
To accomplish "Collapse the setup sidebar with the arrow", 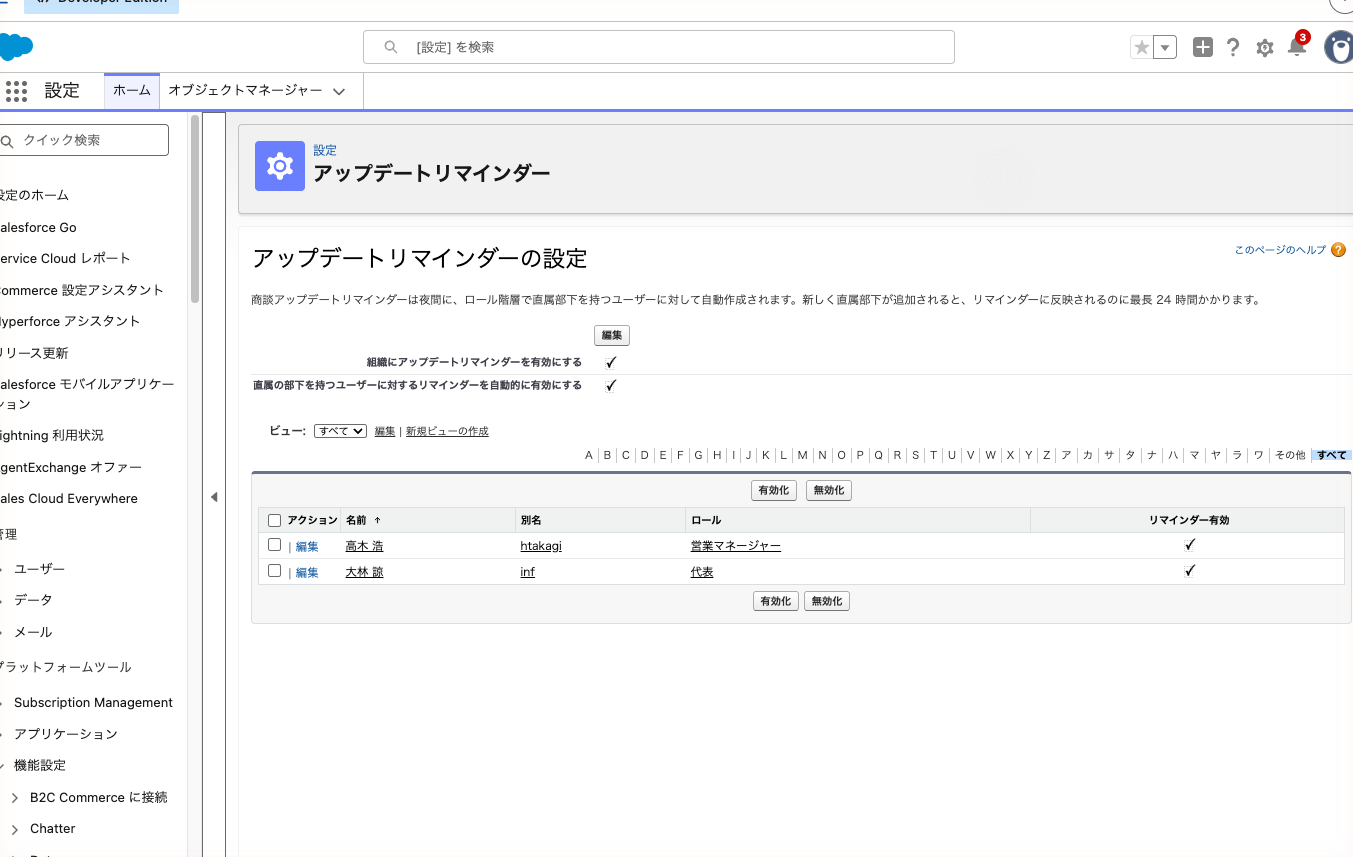I will [x=214, y=497].
